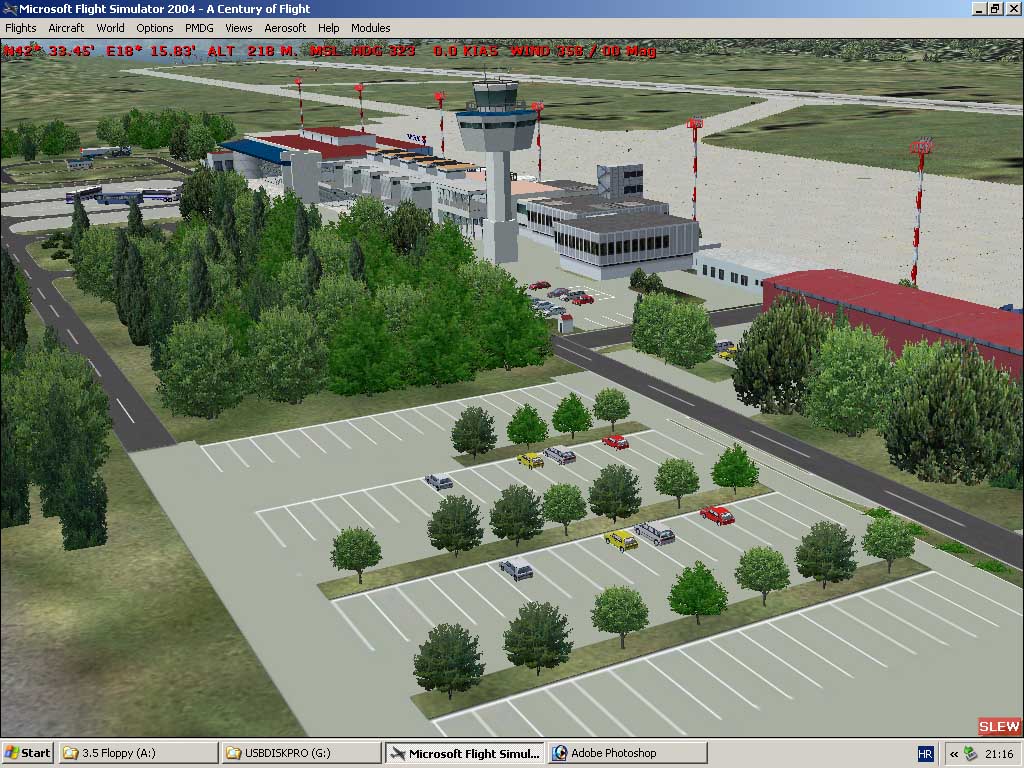Select the Microsoft Flight Simulator taskbar button

464,753
